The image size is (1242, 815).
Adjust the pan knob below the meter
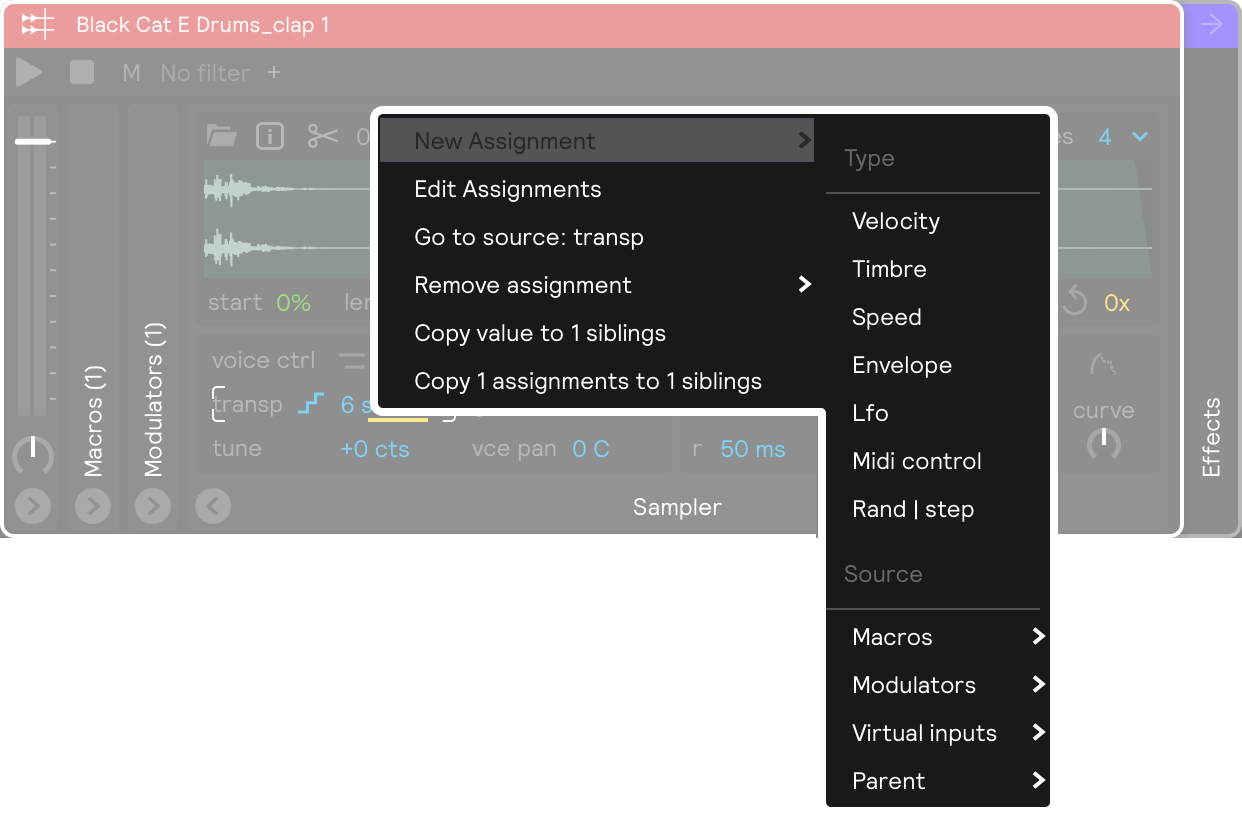(x=33, y=455)
